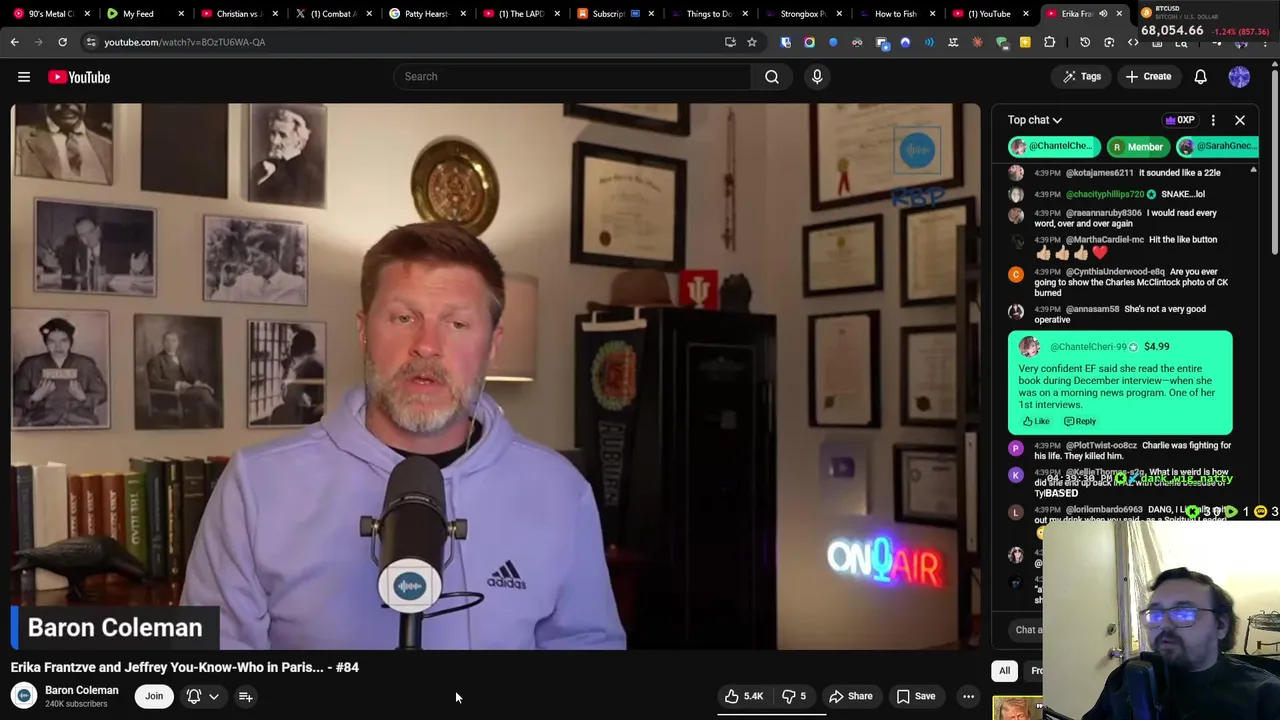Bookmark this page with the star icon
Image resolution: width=1280 pixels, height=720 pixels.
752,42
